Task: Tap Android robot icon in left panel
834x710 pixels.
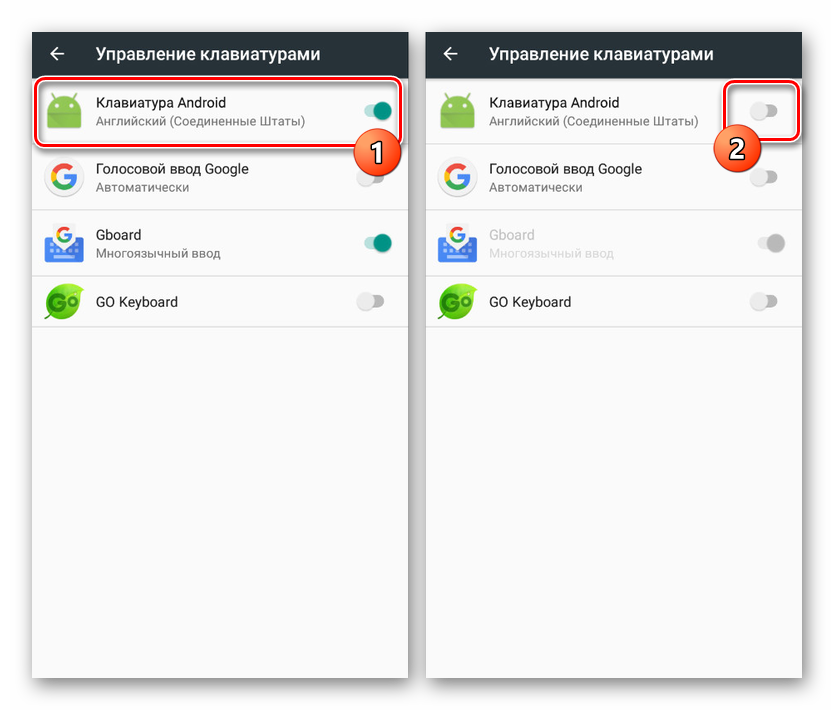Action: point(64,111)
